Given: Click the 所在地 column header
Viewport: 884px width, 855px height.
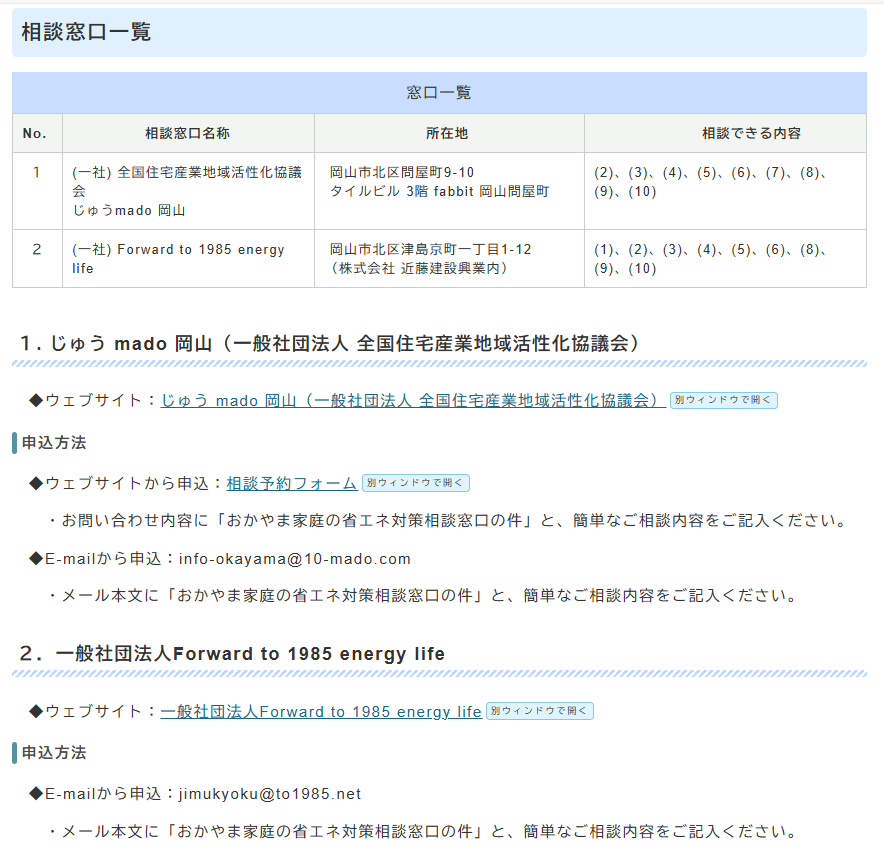Looking at the screenshot, I should pyautogui.click(x=447, y=133).
